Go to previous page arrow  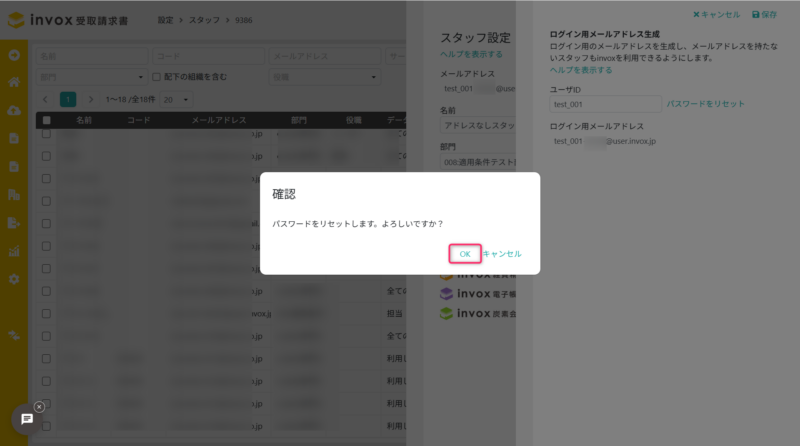(45, 100)
